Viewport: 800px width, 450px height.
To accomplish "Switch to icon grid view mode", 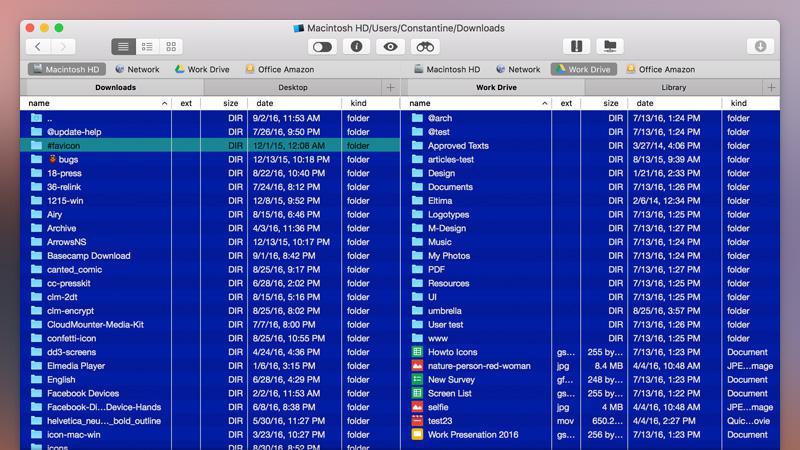I will pyautogui.click(x=171, y=46).
